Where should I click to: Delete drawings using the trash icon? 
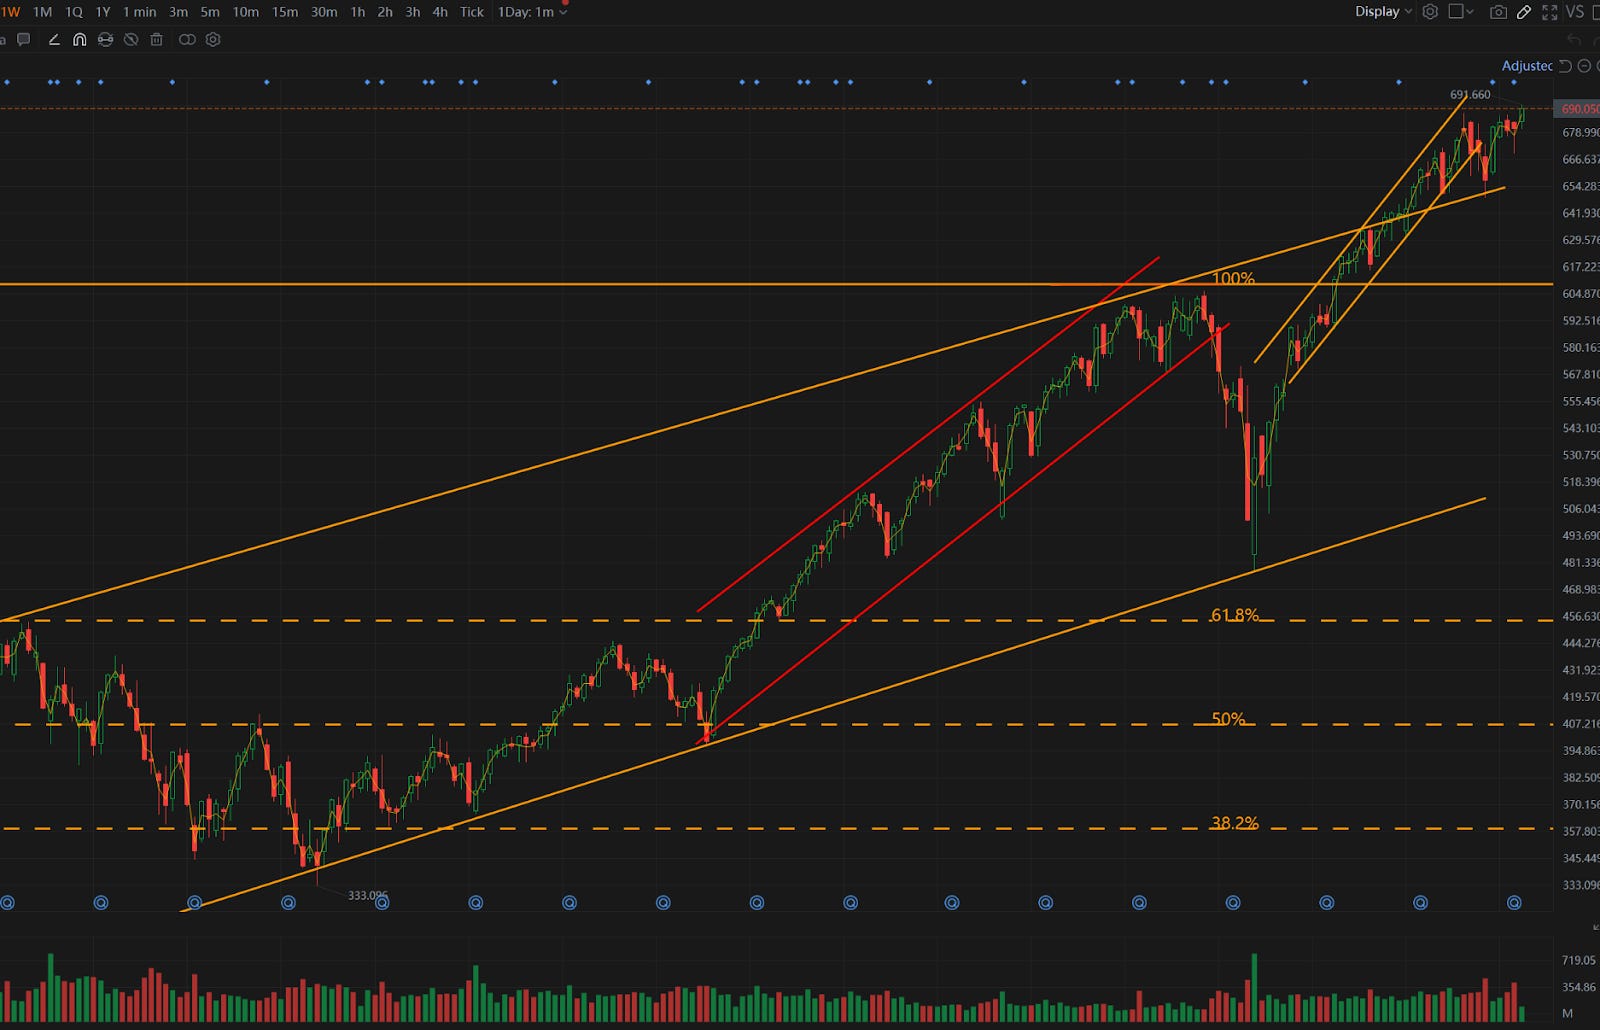(156, 40)
